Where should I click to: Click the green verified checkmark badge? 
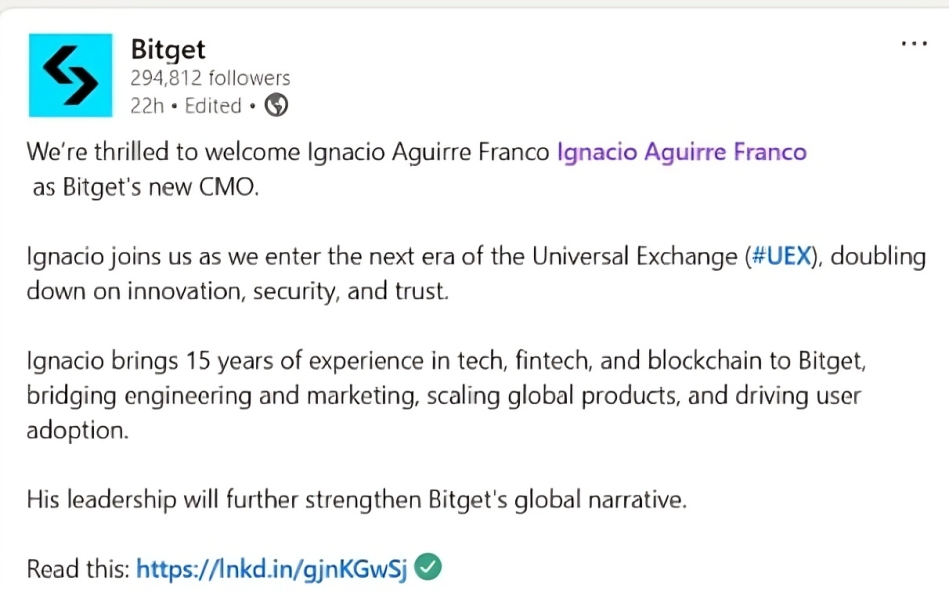tap(428, 567)
